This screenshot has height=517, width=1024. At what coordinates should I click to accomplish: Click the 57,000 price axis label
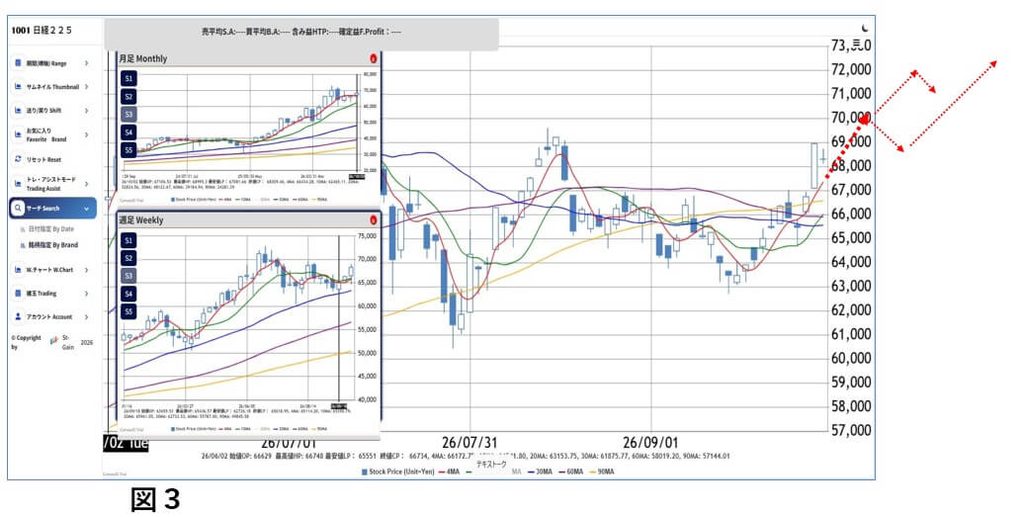point(851,430)
